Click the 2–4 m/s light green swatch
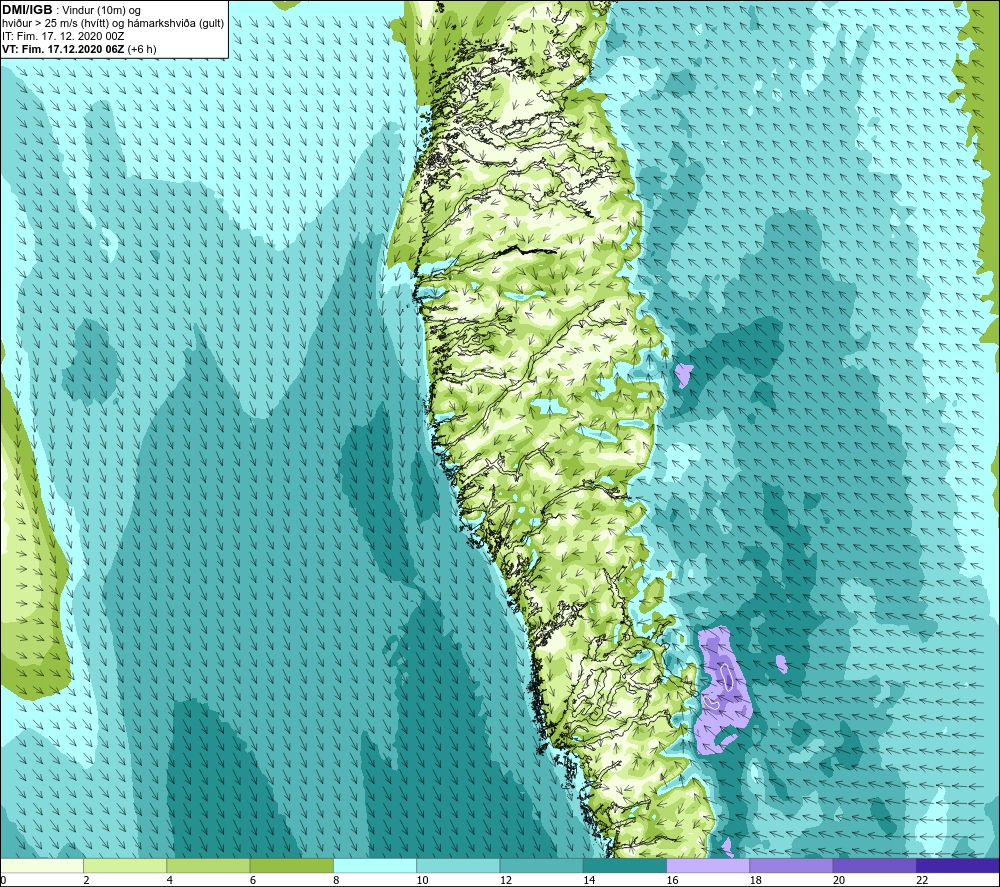This screenshot has width=1000, height=887. pos(125,865)
